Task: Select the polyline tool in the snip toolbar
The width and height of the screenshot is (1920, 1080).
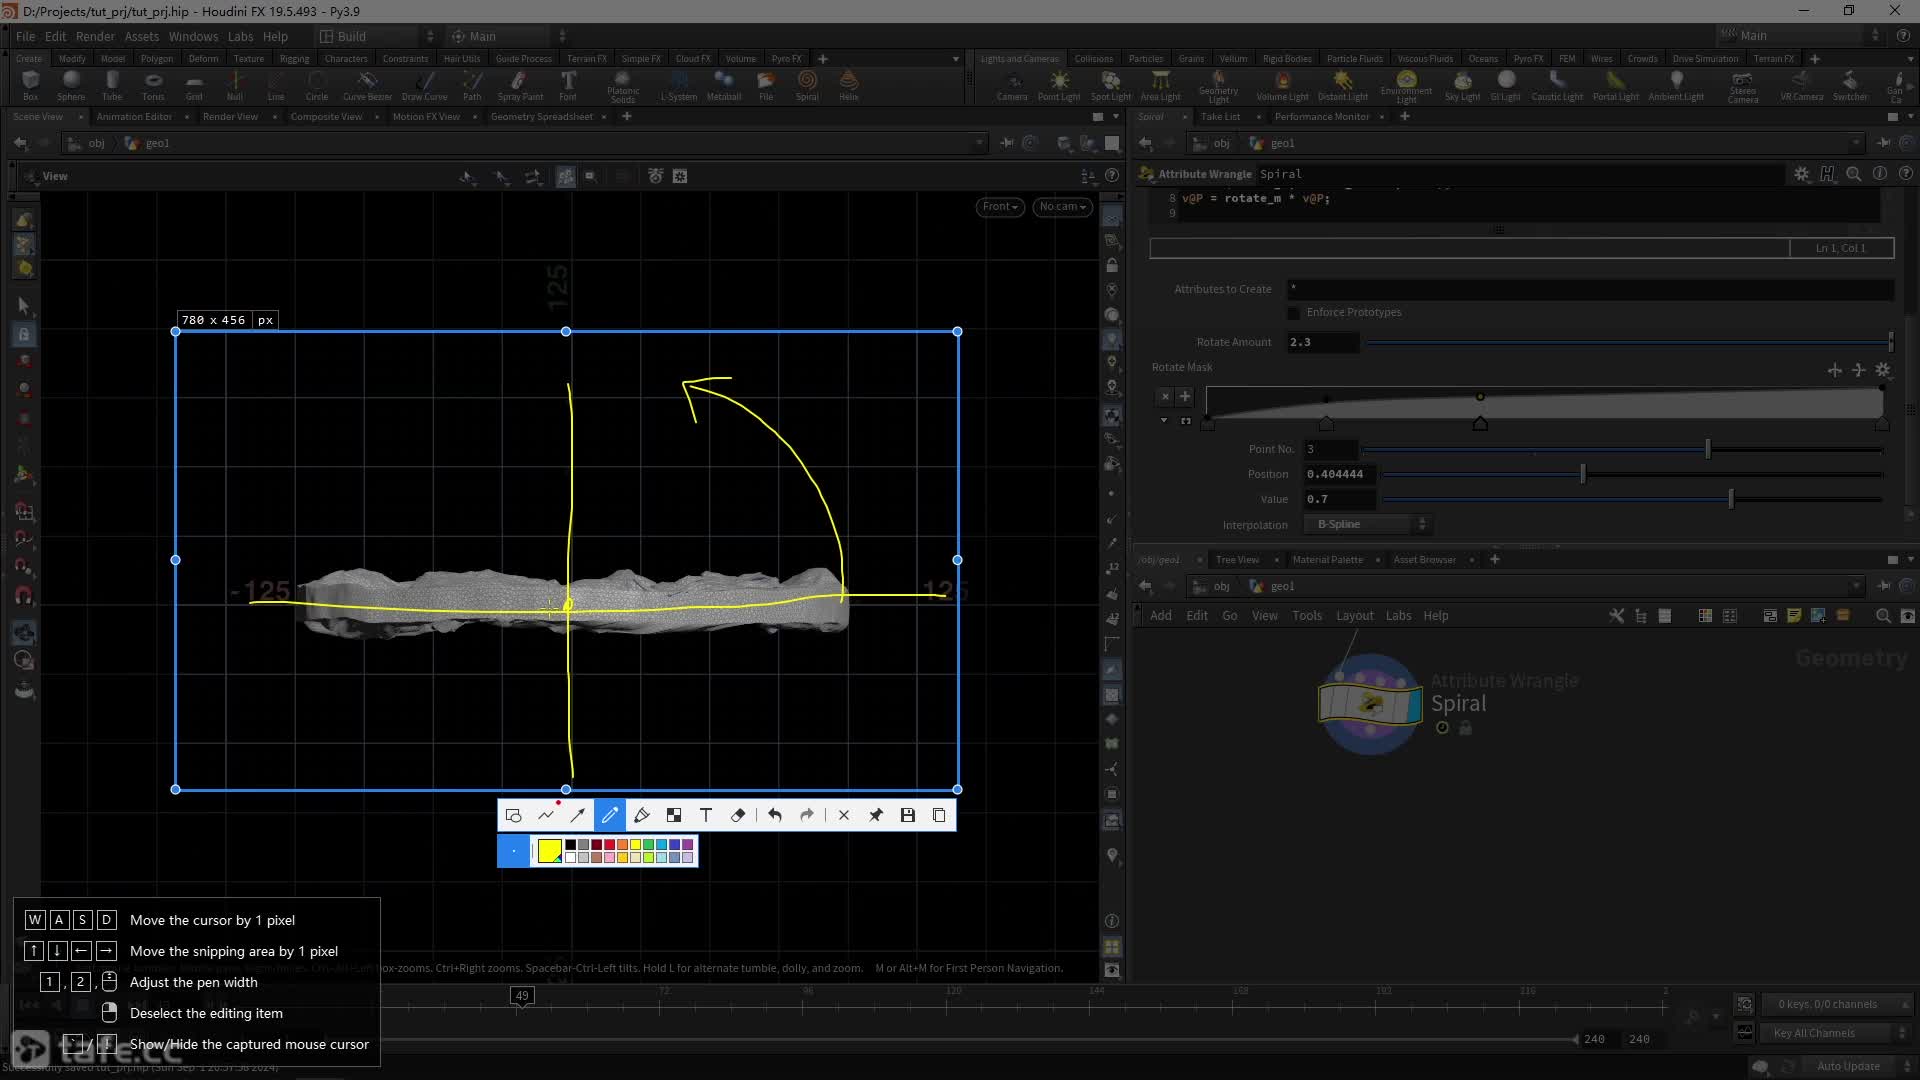Action: click(x=546, y=815)
